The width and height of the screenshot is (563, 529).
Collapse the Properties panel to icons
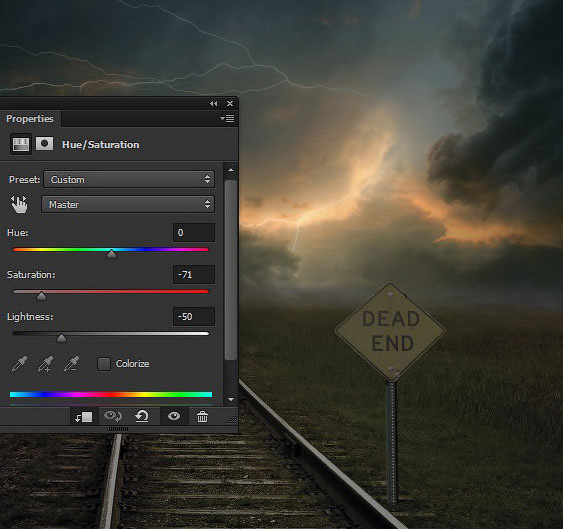click(x=214, y=103)
